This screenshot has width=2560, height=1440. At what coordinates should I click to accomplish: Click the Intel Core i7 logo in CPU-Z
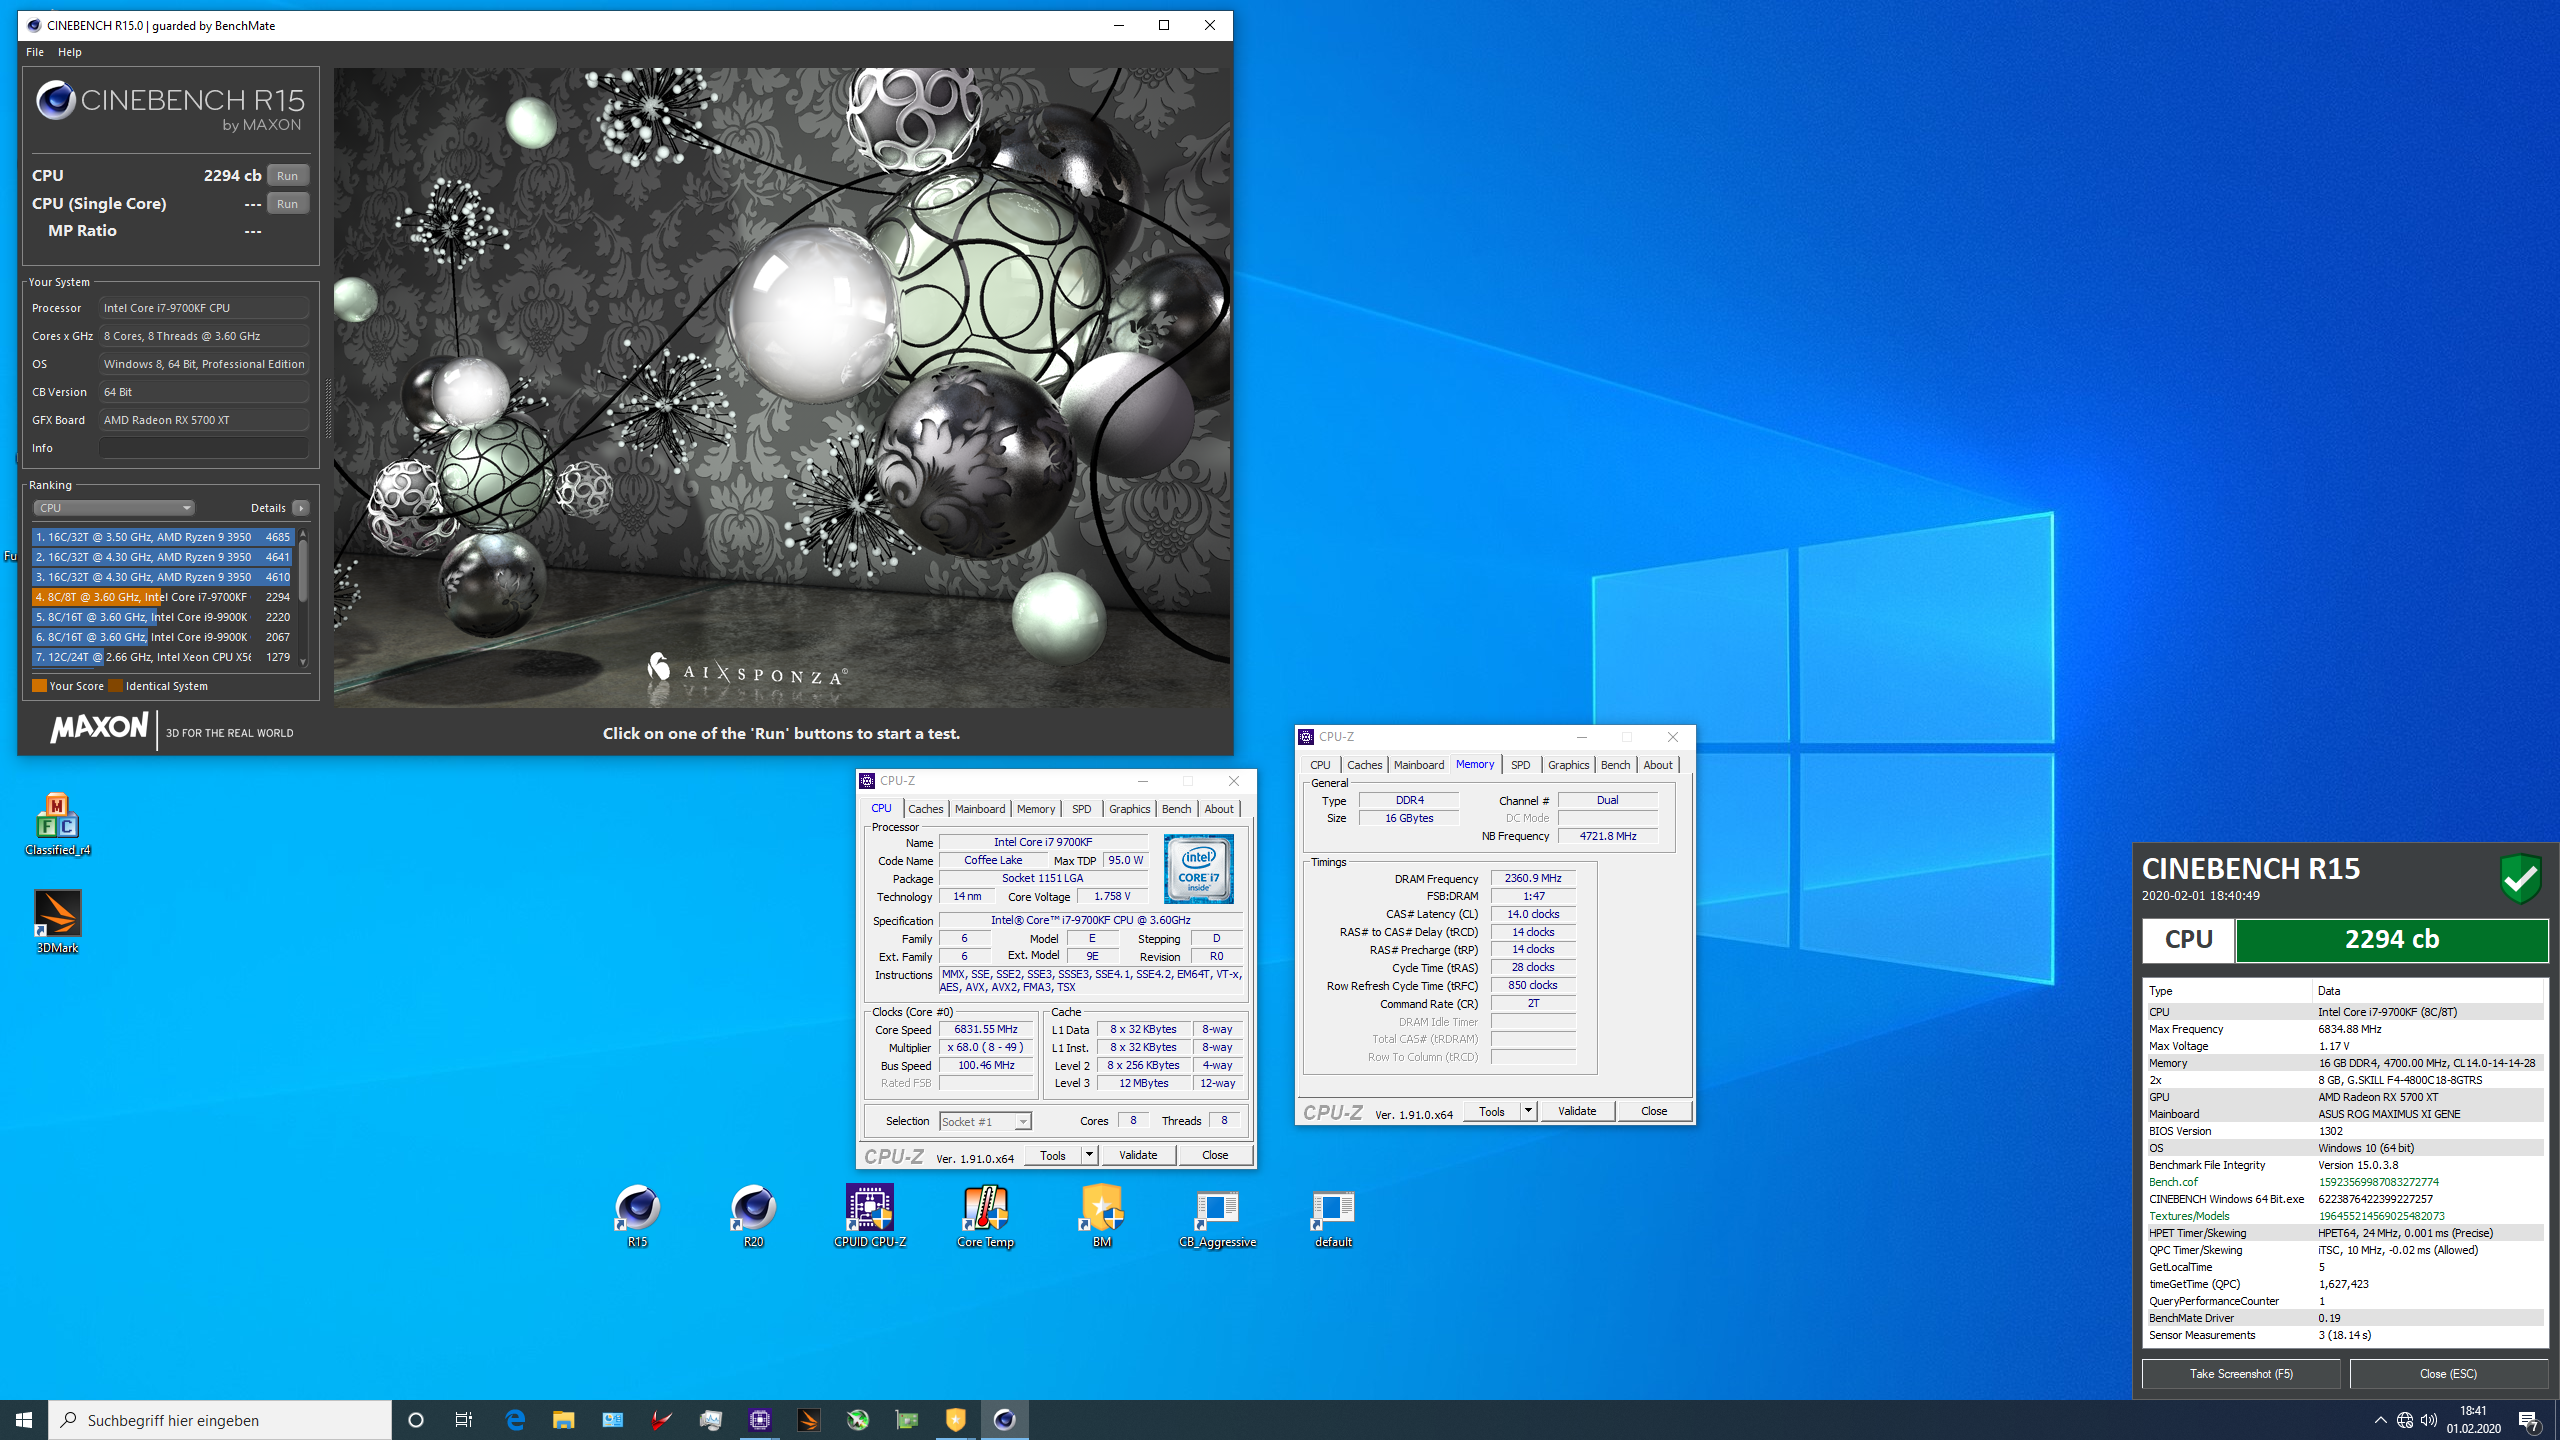1198,869
